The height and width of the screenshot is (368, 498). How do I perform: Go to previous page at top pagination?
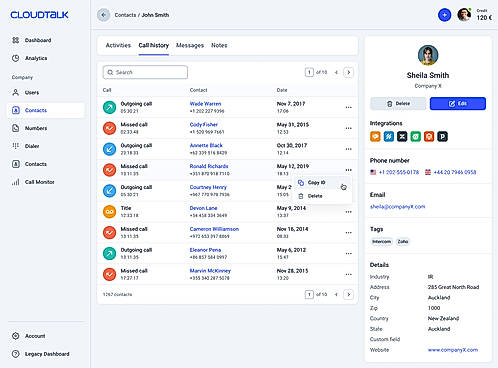tap(336, 72)
